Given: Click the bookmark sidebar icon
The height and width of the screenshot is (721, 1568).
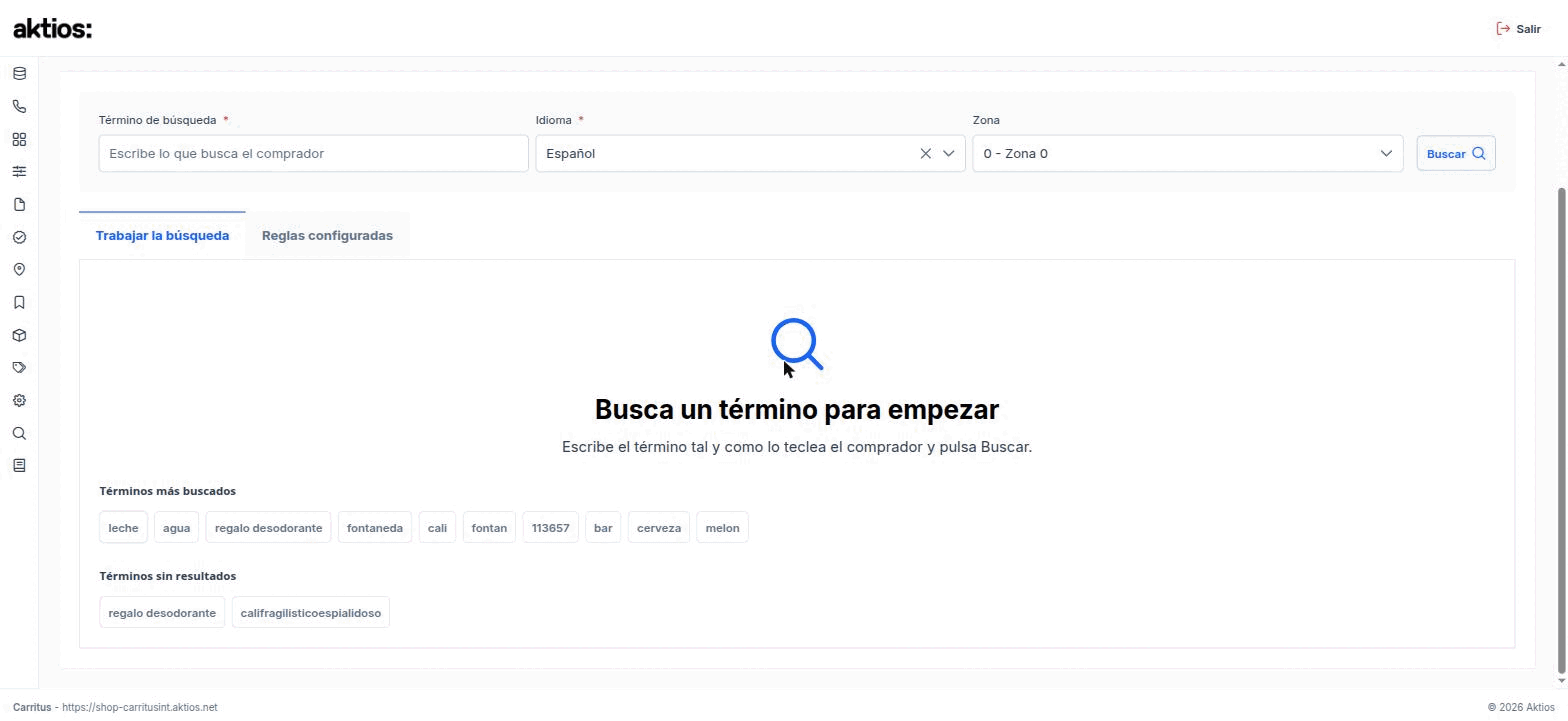Looking at the screenshot, I should 19,303.
